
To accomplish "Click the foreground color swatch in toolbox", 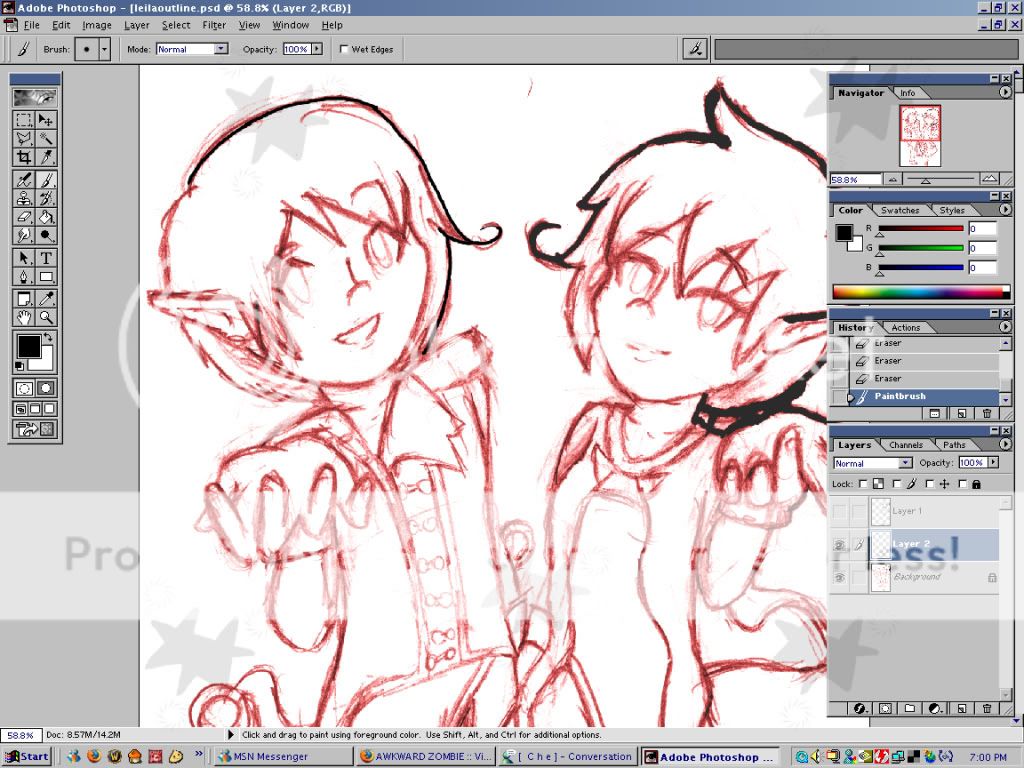I will 28,346.
